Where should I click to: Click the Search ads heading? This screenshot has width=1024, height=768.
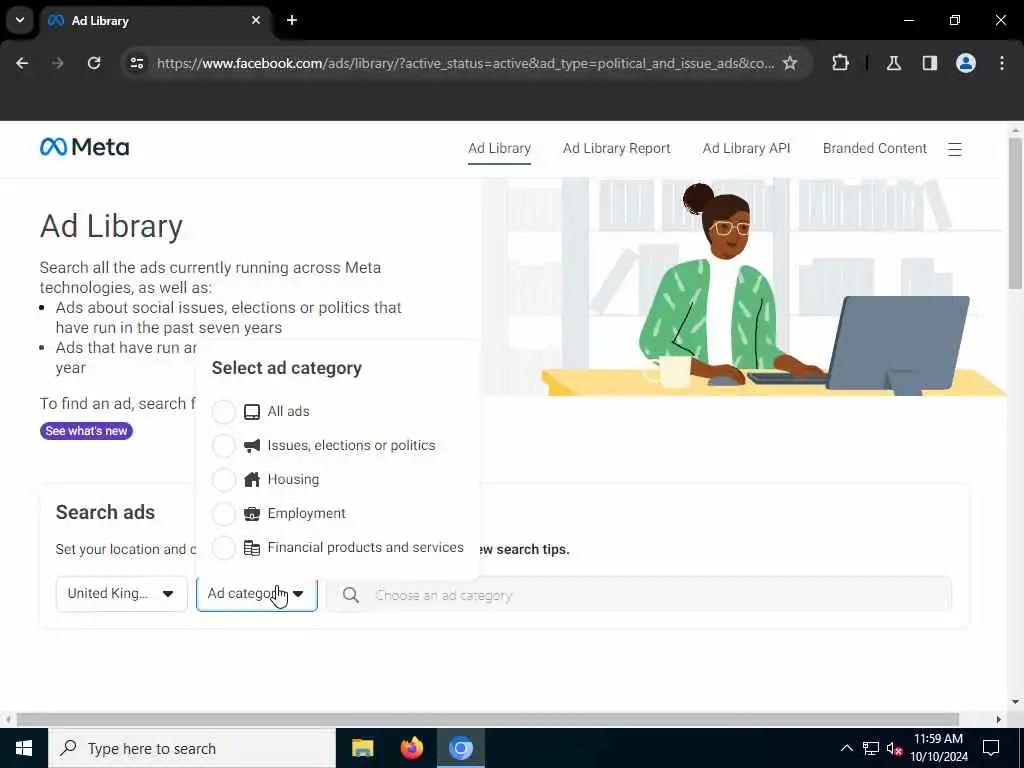tap(105, 513)
